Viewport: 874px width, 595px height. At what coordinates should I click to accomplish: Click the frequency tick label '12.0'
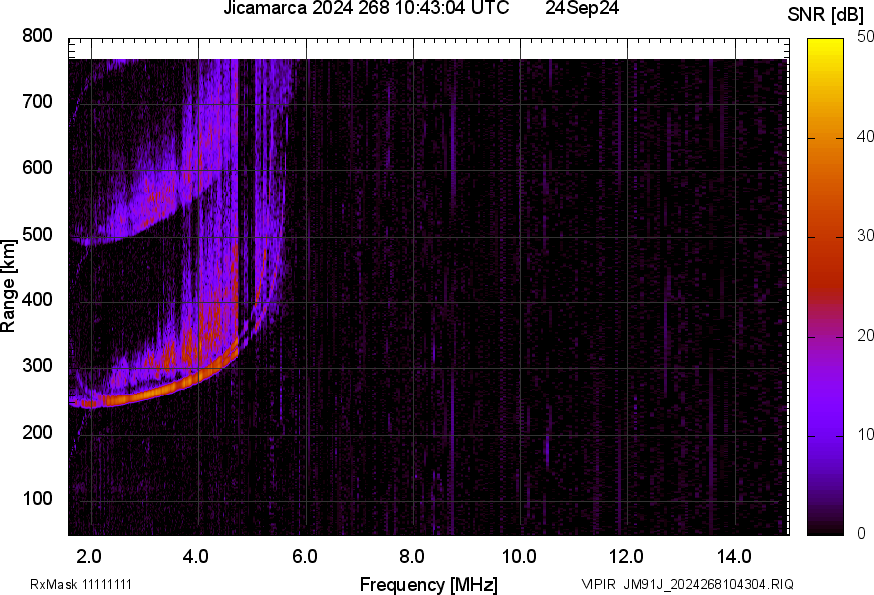coord(627,557)
